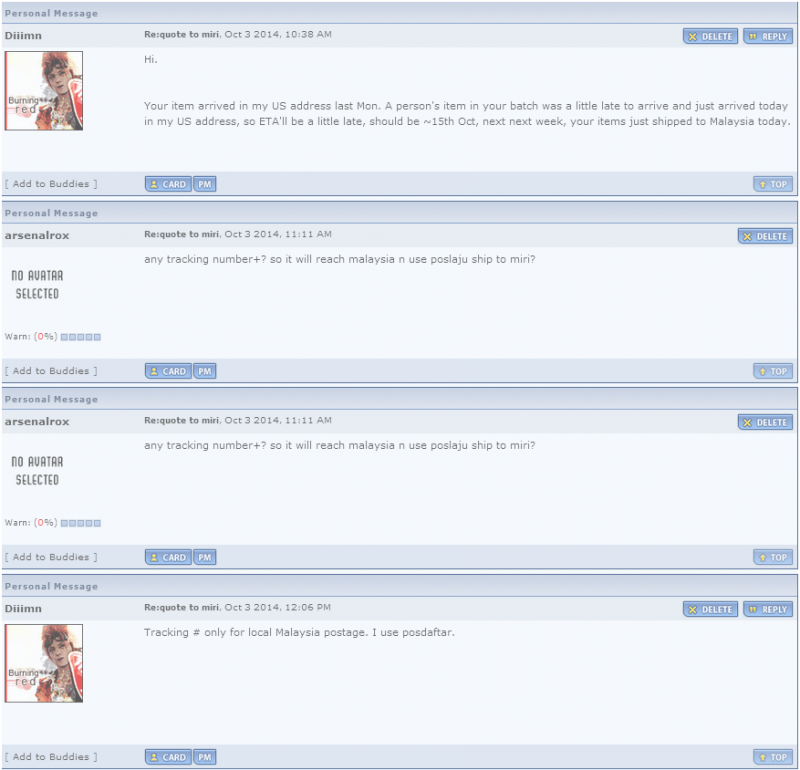The image size is (800, 770).
Task: Delete Diiimn's 10:38 AM message
Action: click(710, 36)
